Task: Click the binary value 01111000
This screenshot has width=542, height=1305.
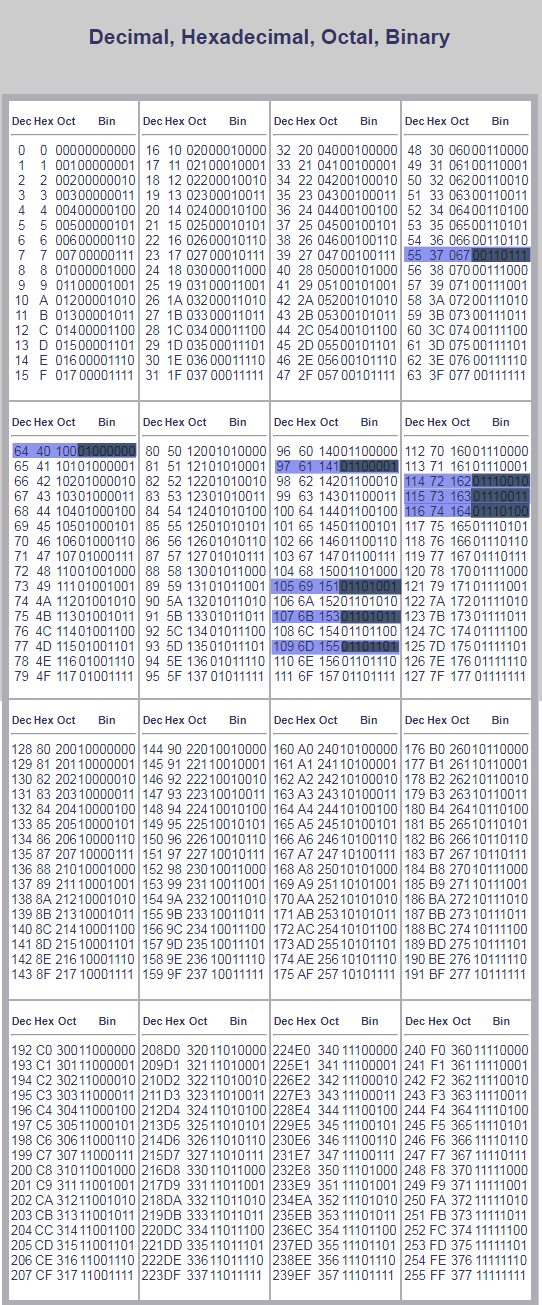Action: [499, 571]
